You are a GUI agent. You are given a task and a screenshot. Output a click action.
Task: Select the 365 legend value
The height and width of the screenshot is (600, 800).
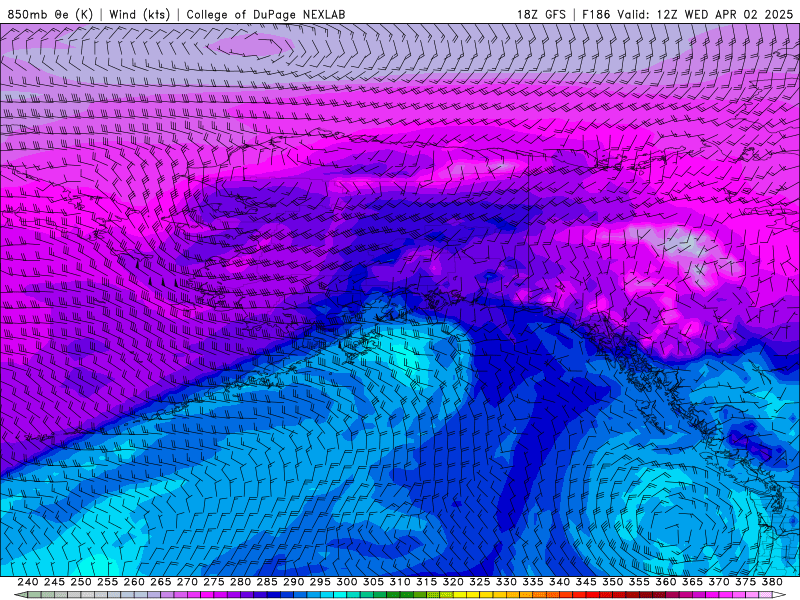[x=692, y=582]
